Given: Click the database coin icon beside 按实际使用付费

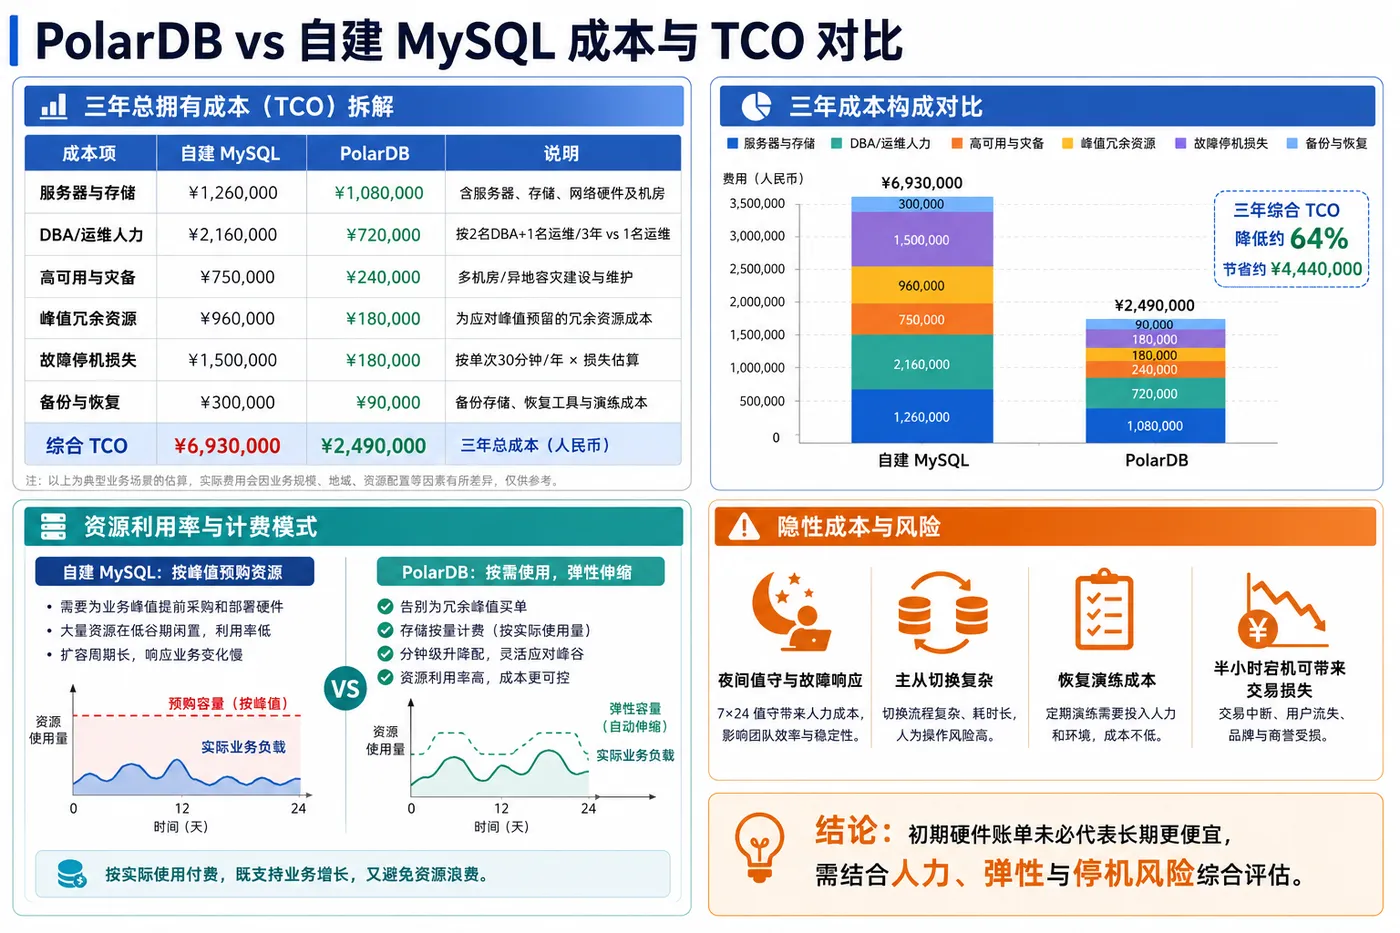Looking at the screenshot, I should (x=72, y=874).
